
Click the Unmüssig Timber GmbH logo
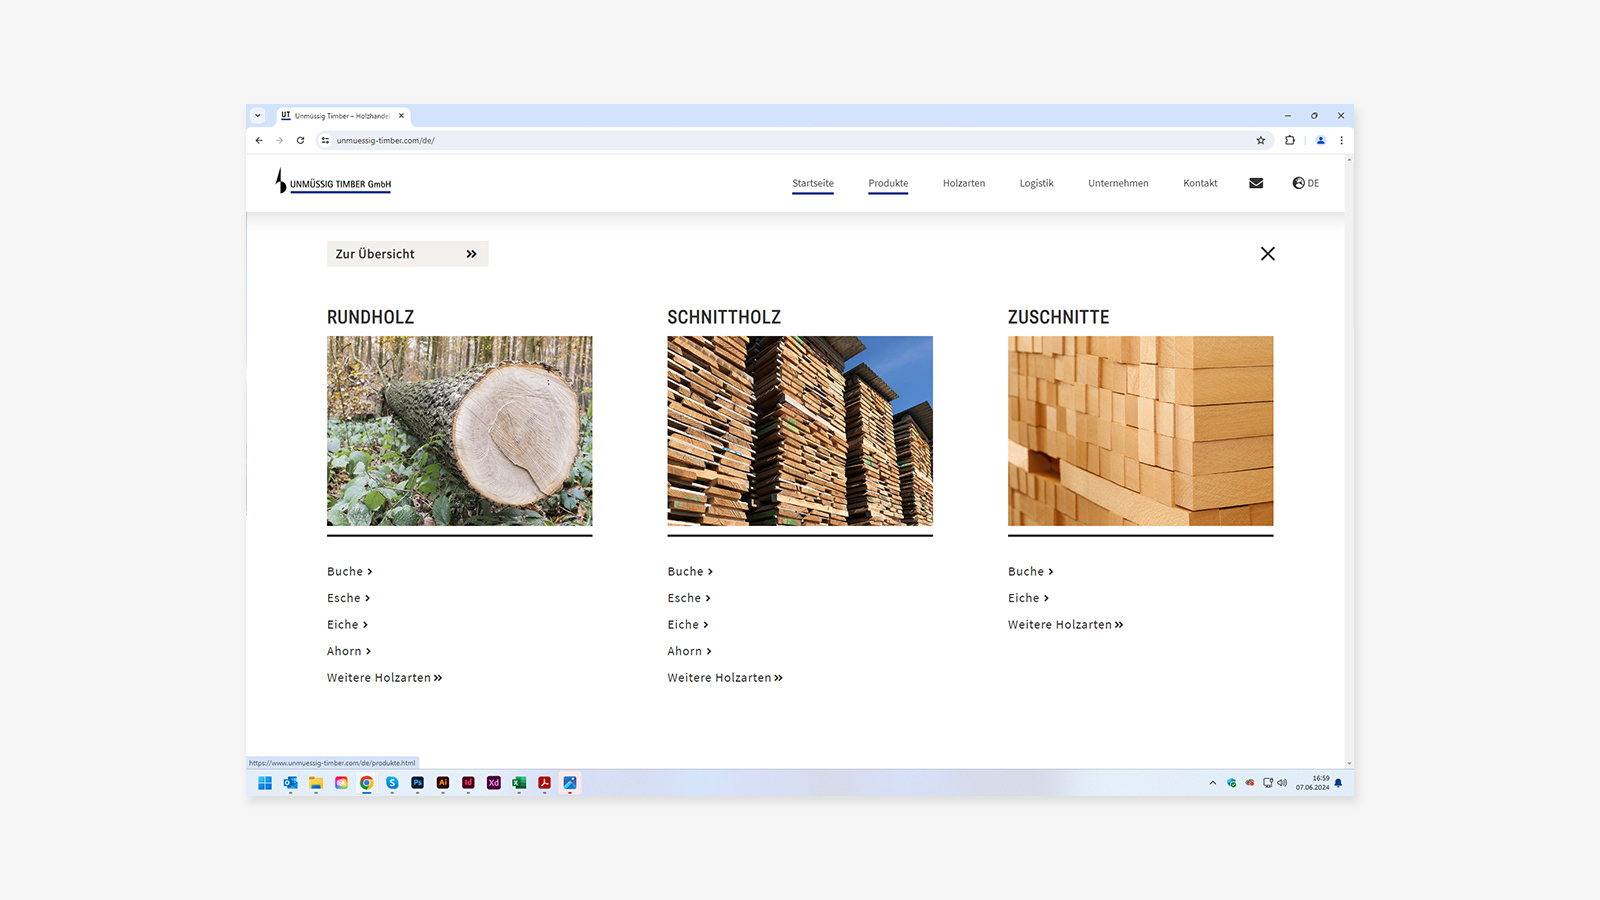pos(333,181)
